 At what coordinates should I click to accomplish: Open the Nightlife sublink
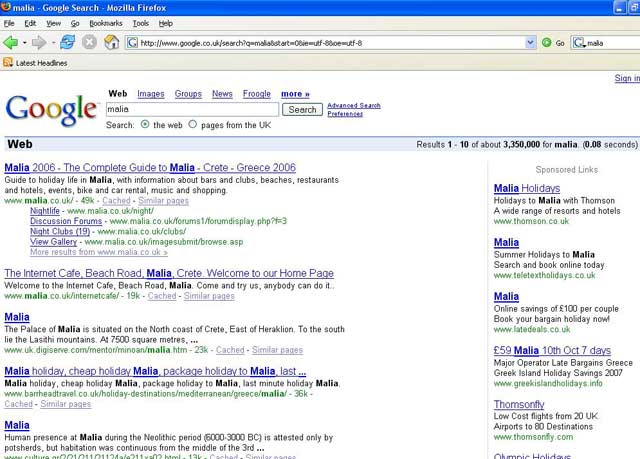pyautogui.click(x=45, y=211)
